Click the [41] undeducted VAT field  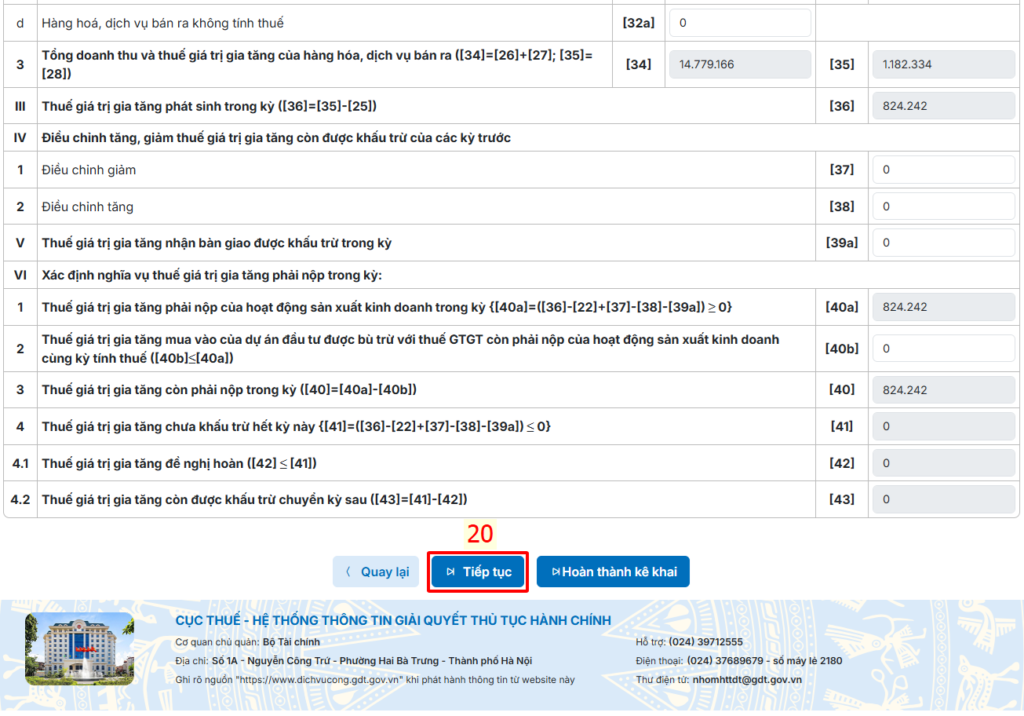pyautogui.click(x=943, y=427)
